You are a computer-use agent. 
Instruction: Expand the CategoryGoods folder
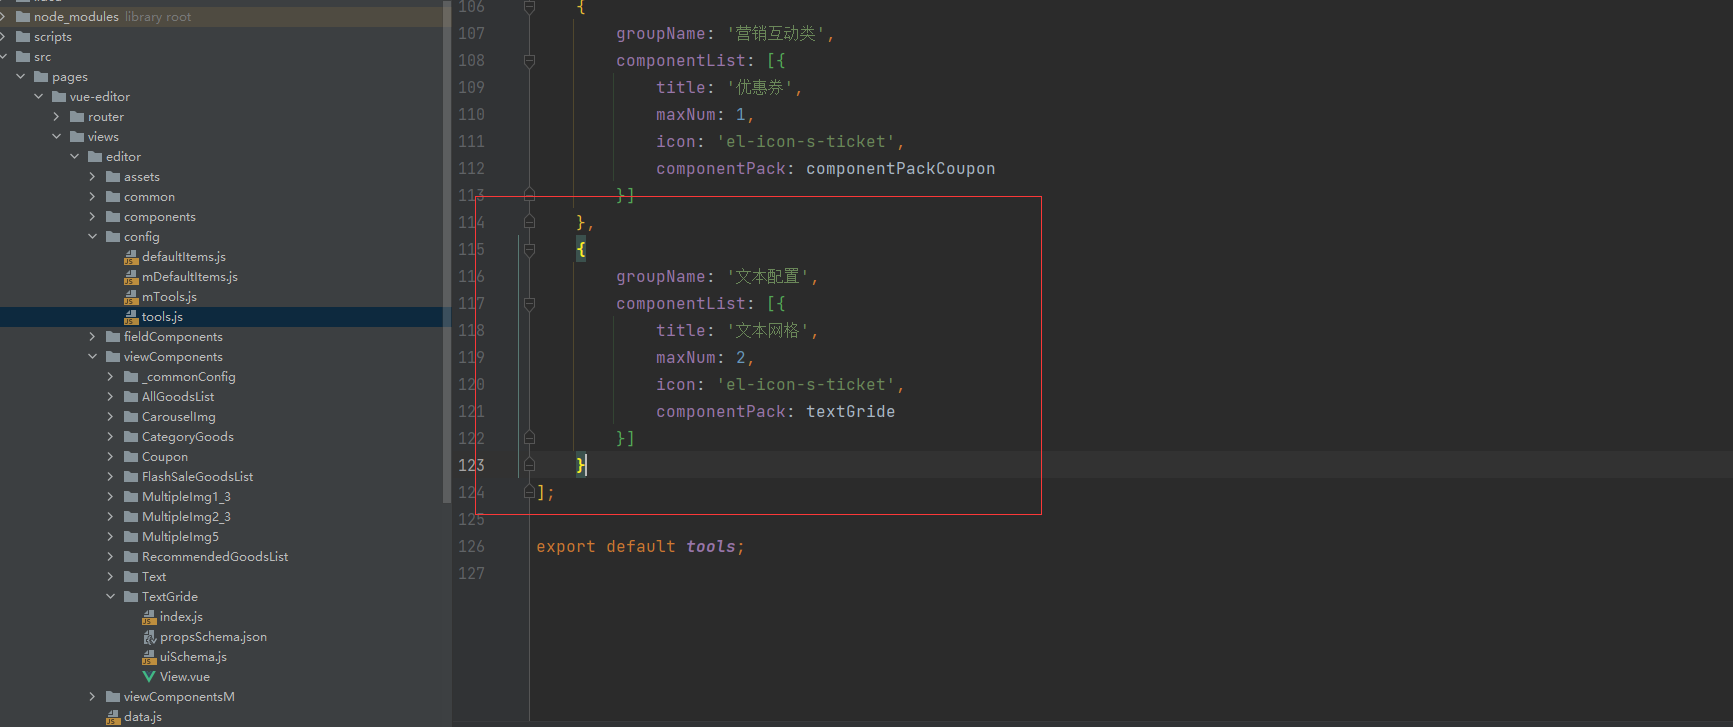click(110, 437)
